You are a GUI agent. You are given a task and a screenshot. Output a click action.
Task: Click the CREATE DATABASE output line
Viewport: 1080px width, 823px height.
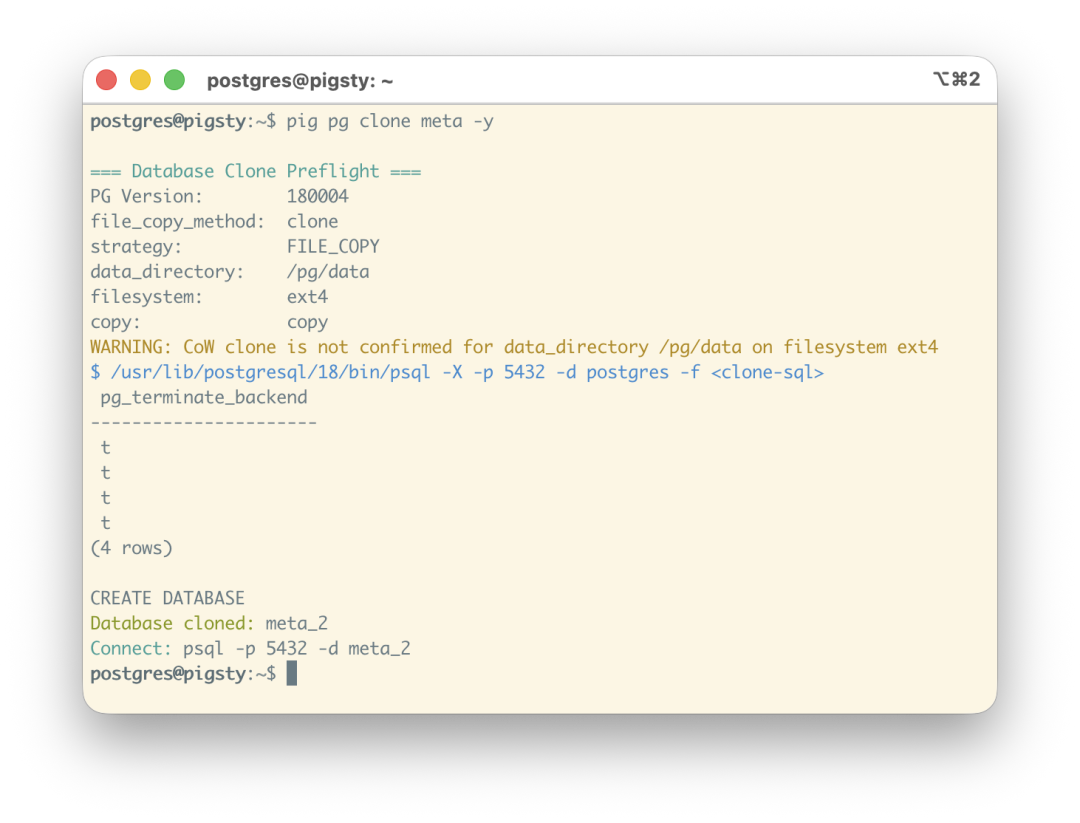(x=167, y=598)
